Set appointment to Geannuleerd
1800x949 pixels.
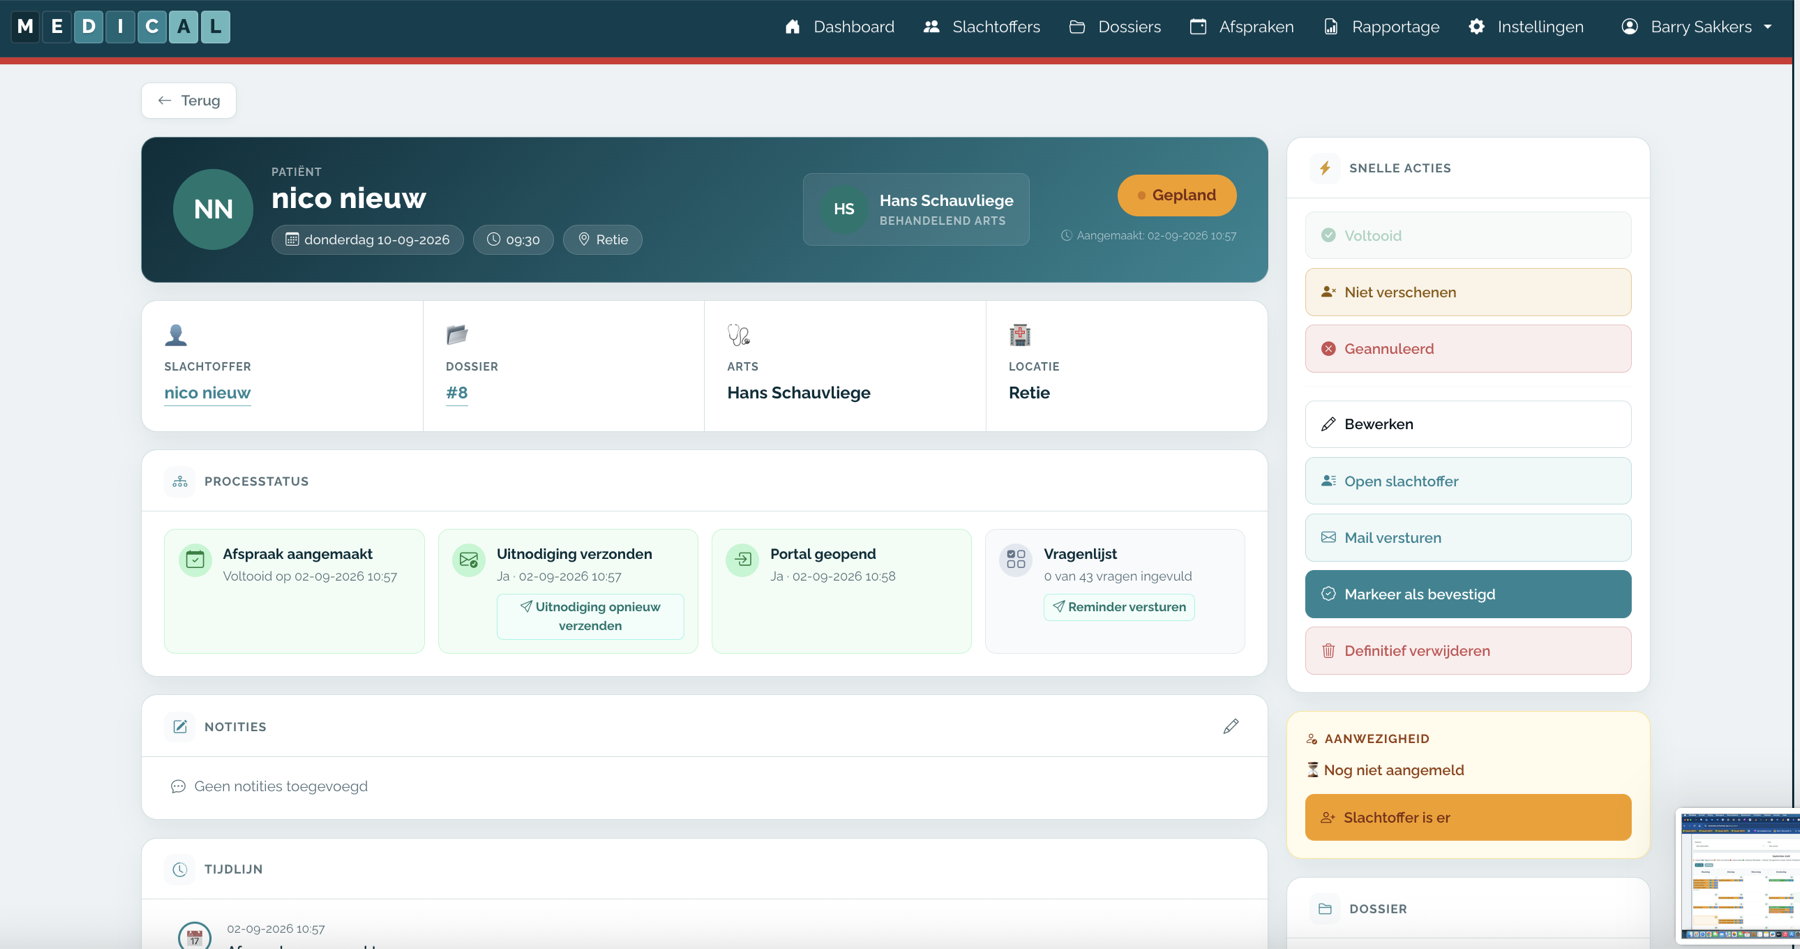coord(1468,349)
